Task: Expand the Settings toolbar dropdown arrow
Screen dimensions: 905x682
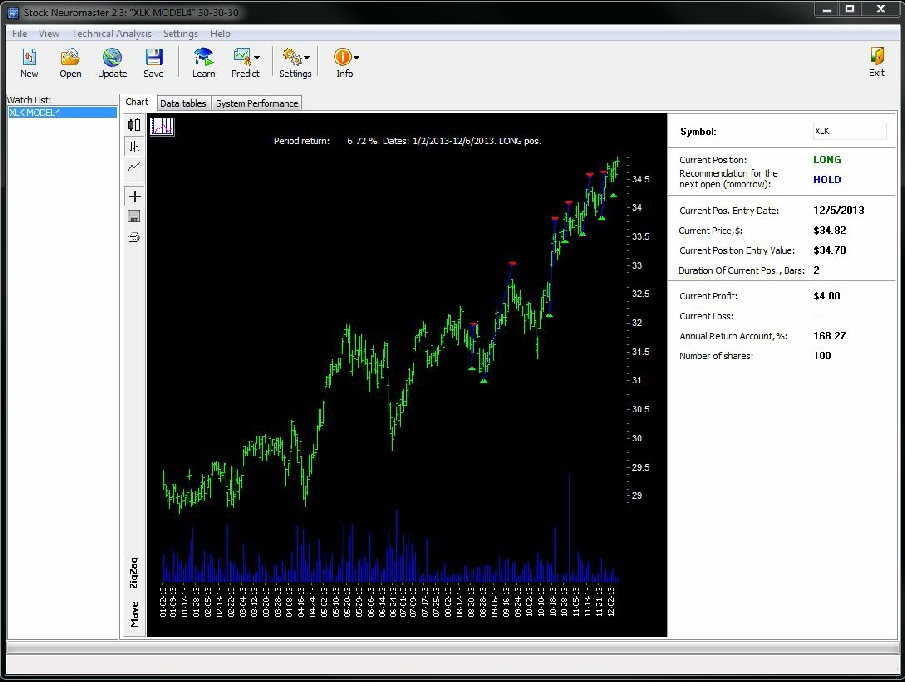Action: 307,57
